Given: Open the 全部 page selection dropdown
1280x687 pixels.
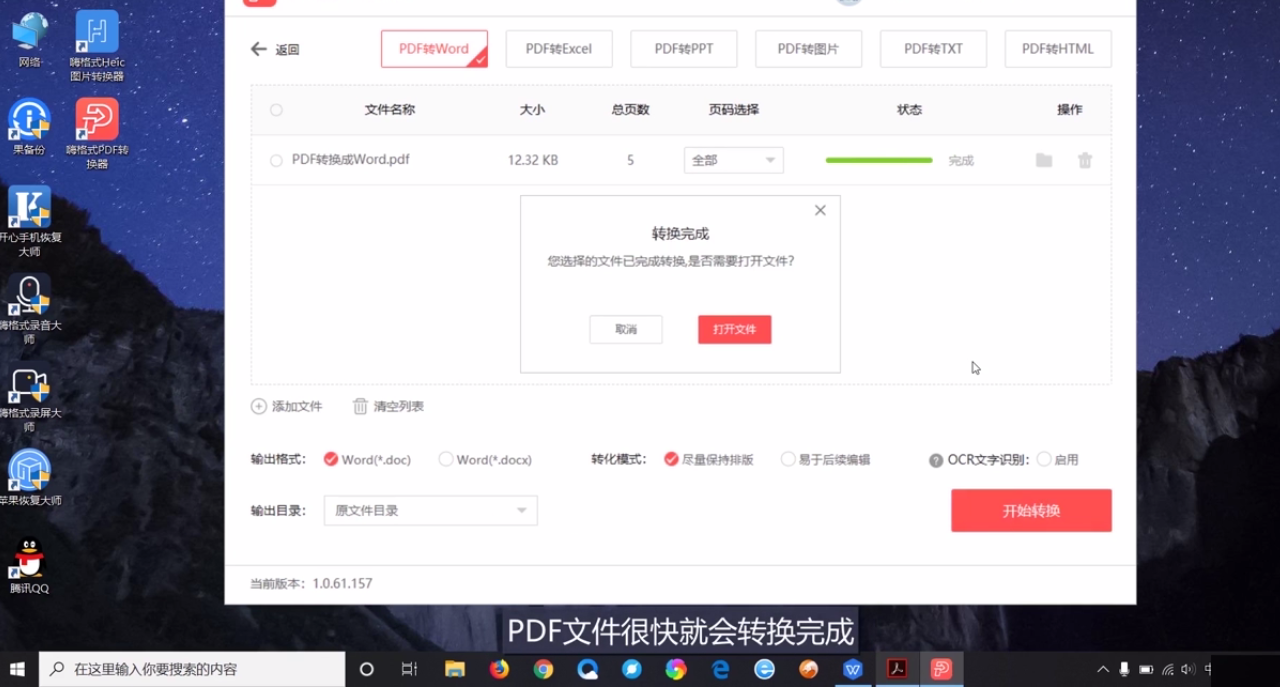Looking at the screenshot, I should click(x=733, y=160).
